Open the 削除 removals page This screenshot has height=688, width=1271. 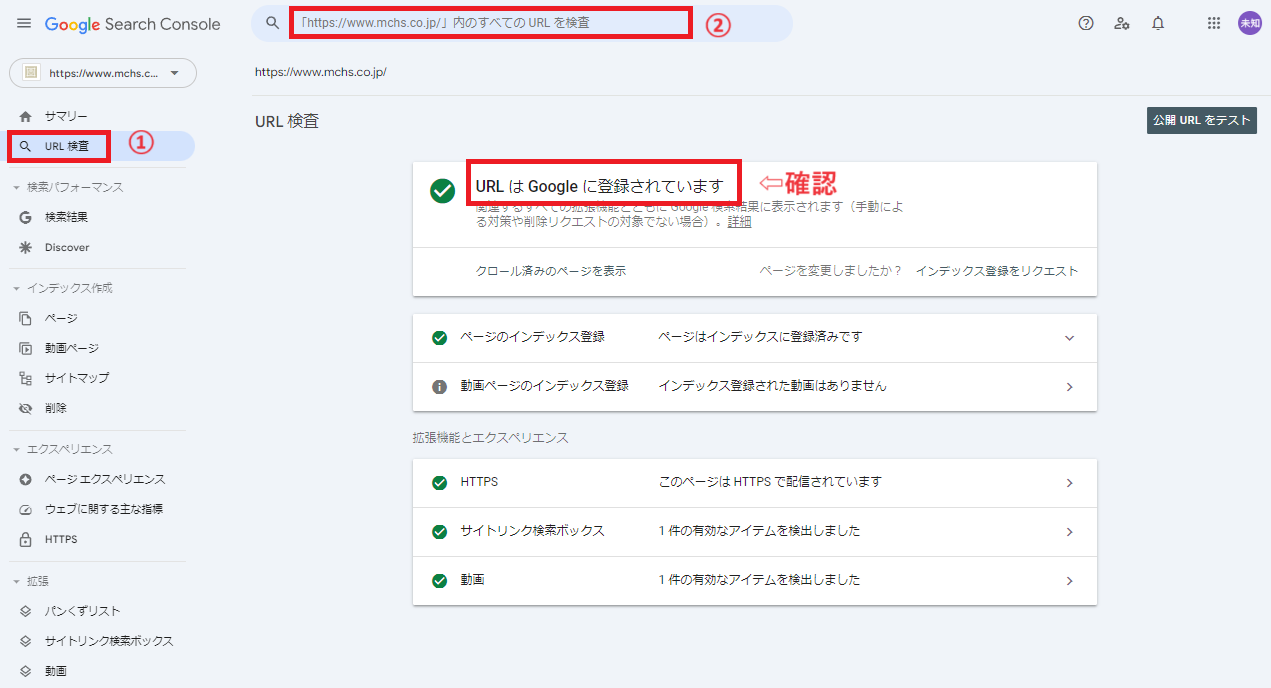tap(55, 408)
